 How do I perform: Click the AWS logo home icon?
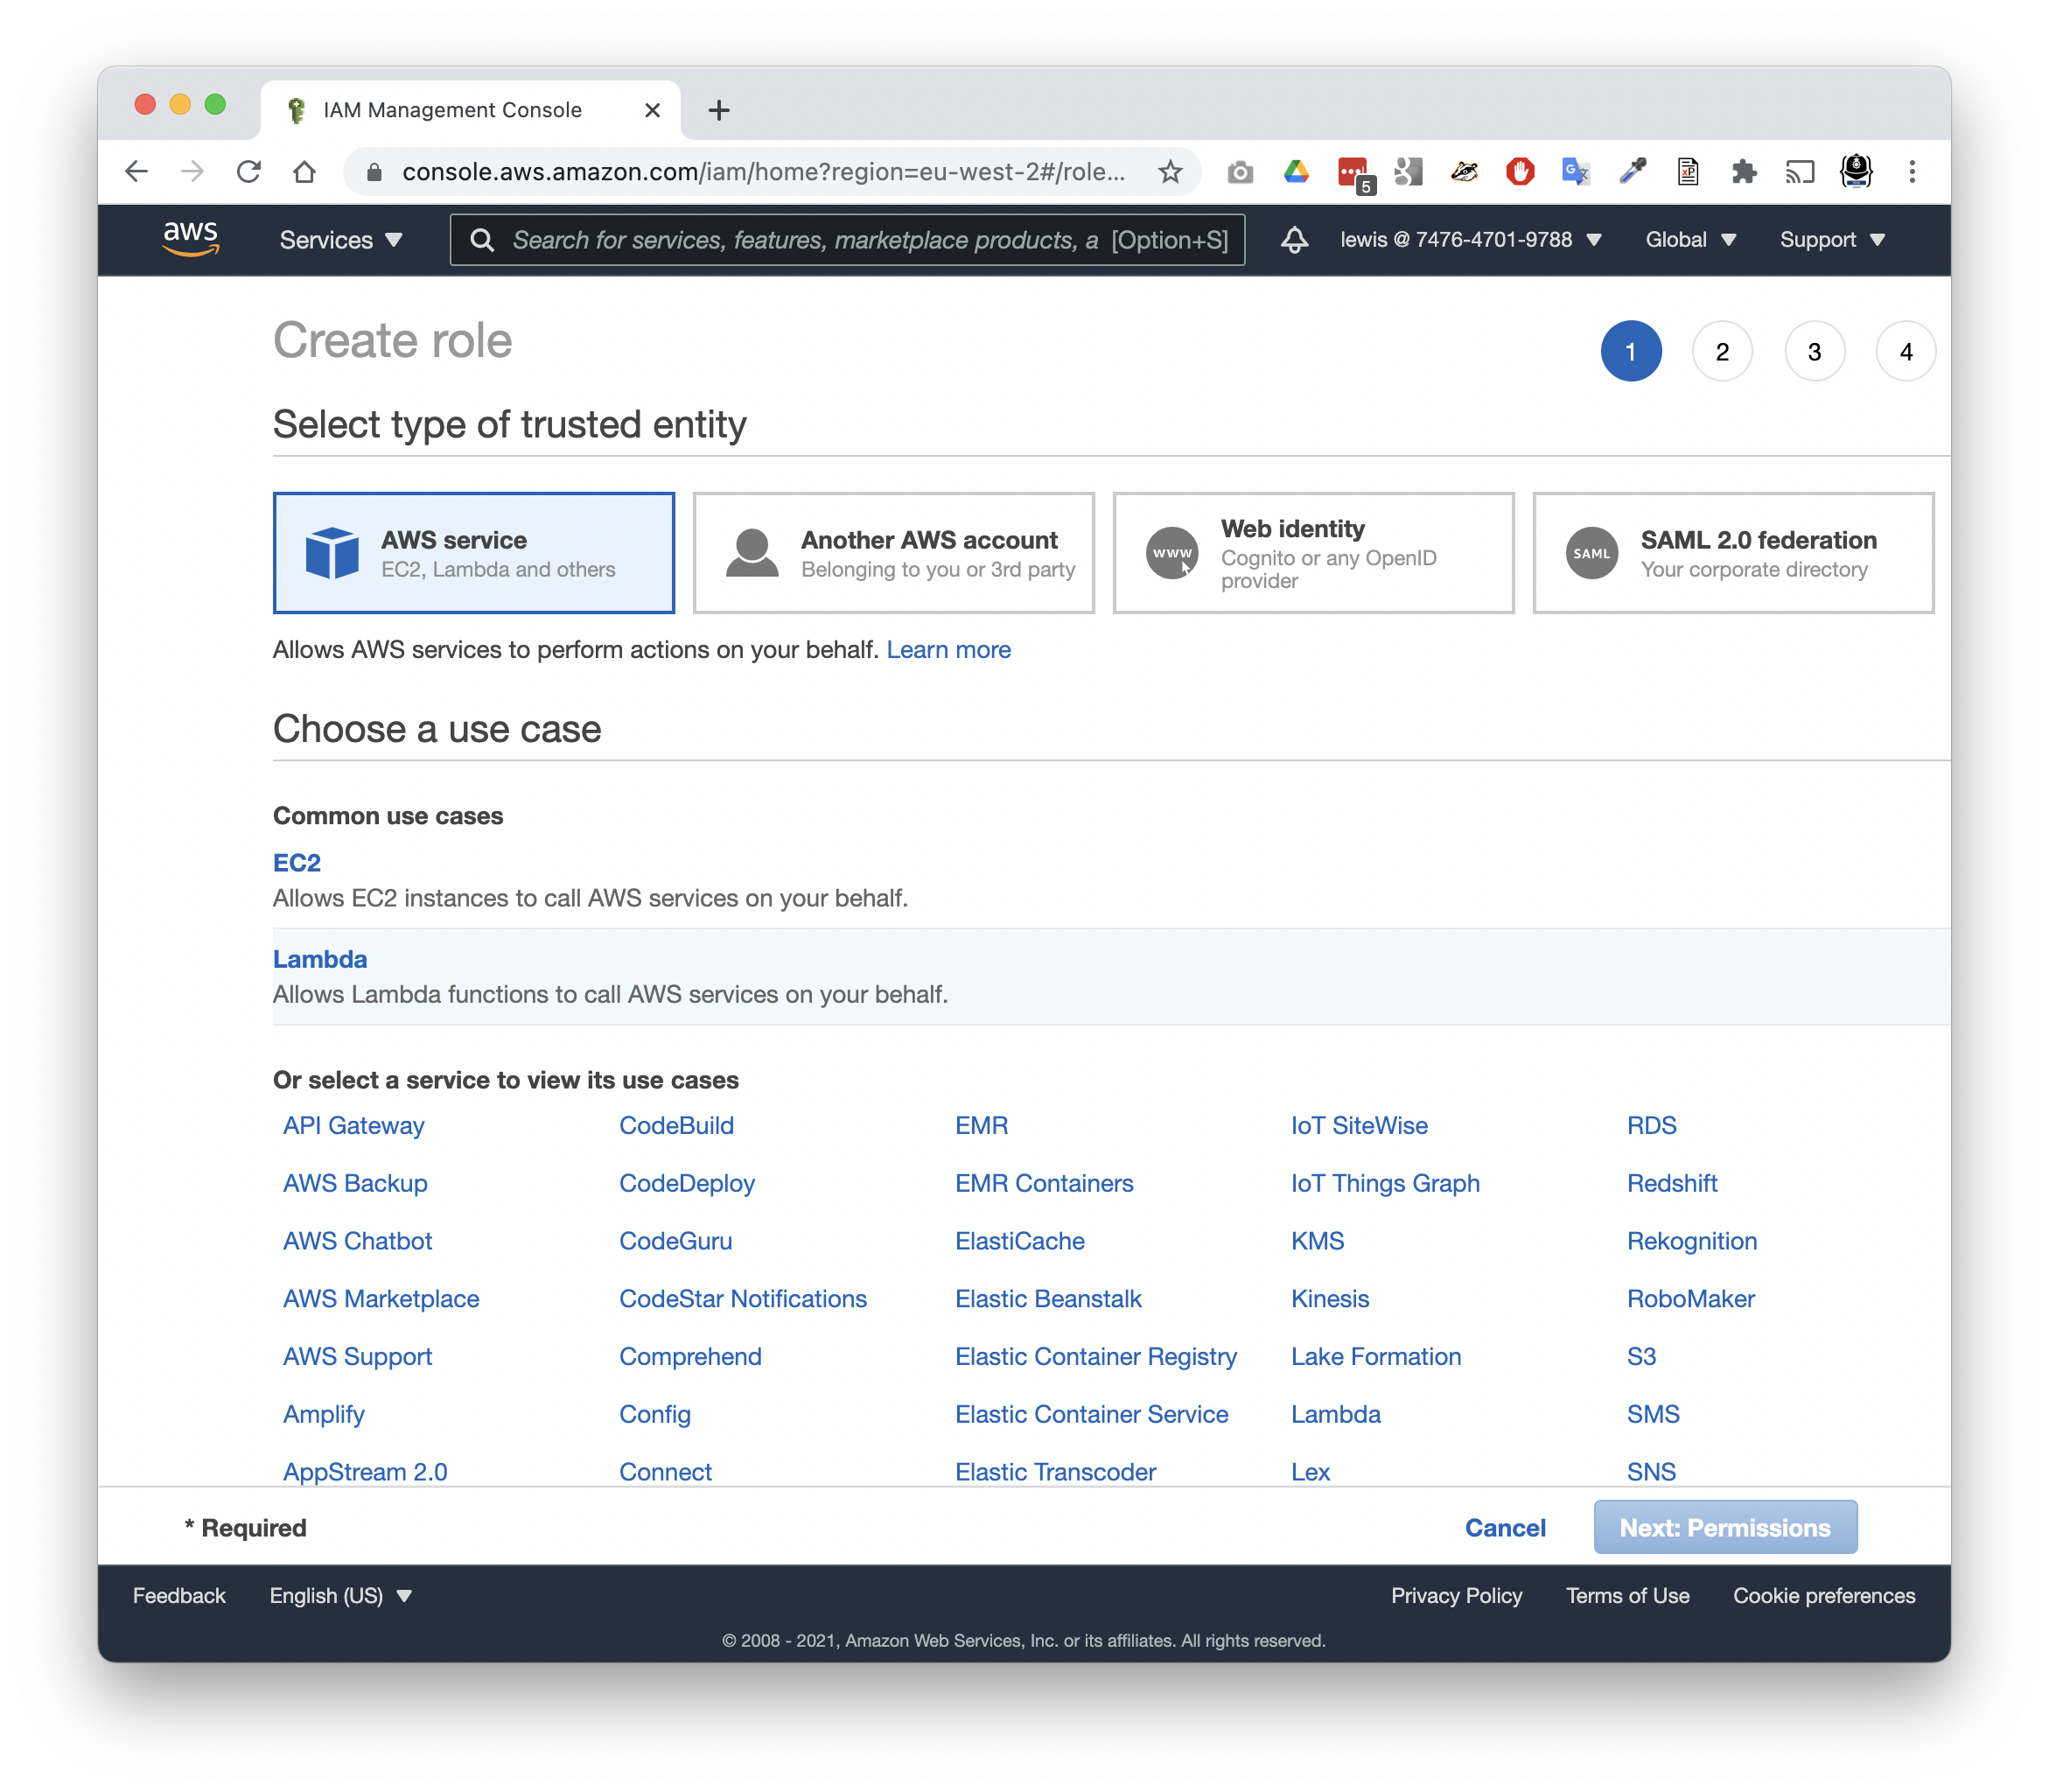pos(190,240)
